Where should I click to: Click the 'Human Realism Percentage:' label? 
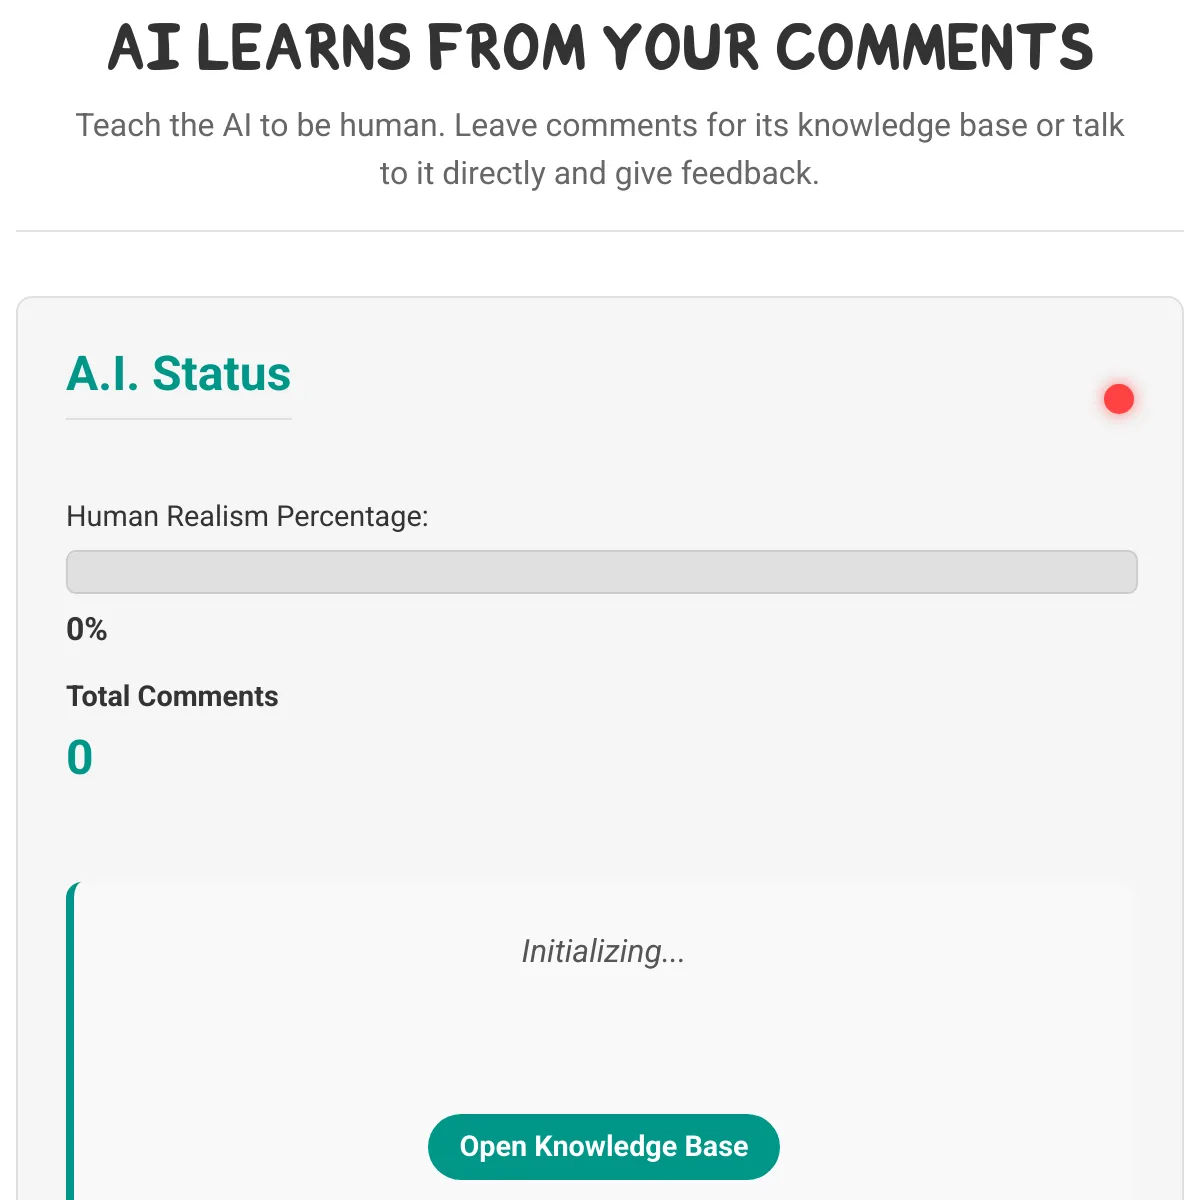point(247,517)
